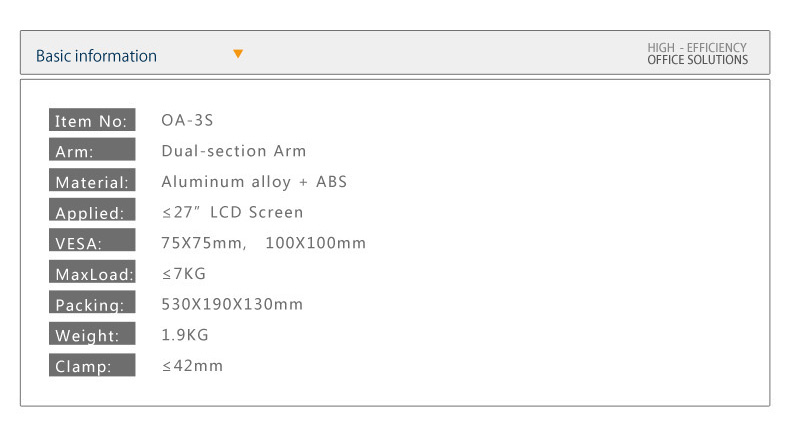790x442 pixels.
Task: Select the MaxLoad: label box
Action: (x=92, y=271)
